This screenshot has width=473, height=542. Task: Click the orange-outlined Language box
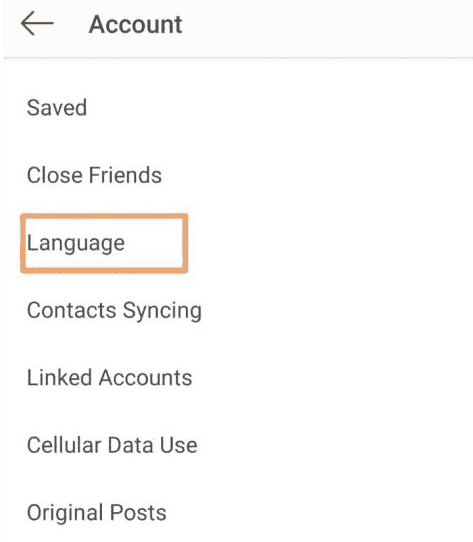(104, 243)
